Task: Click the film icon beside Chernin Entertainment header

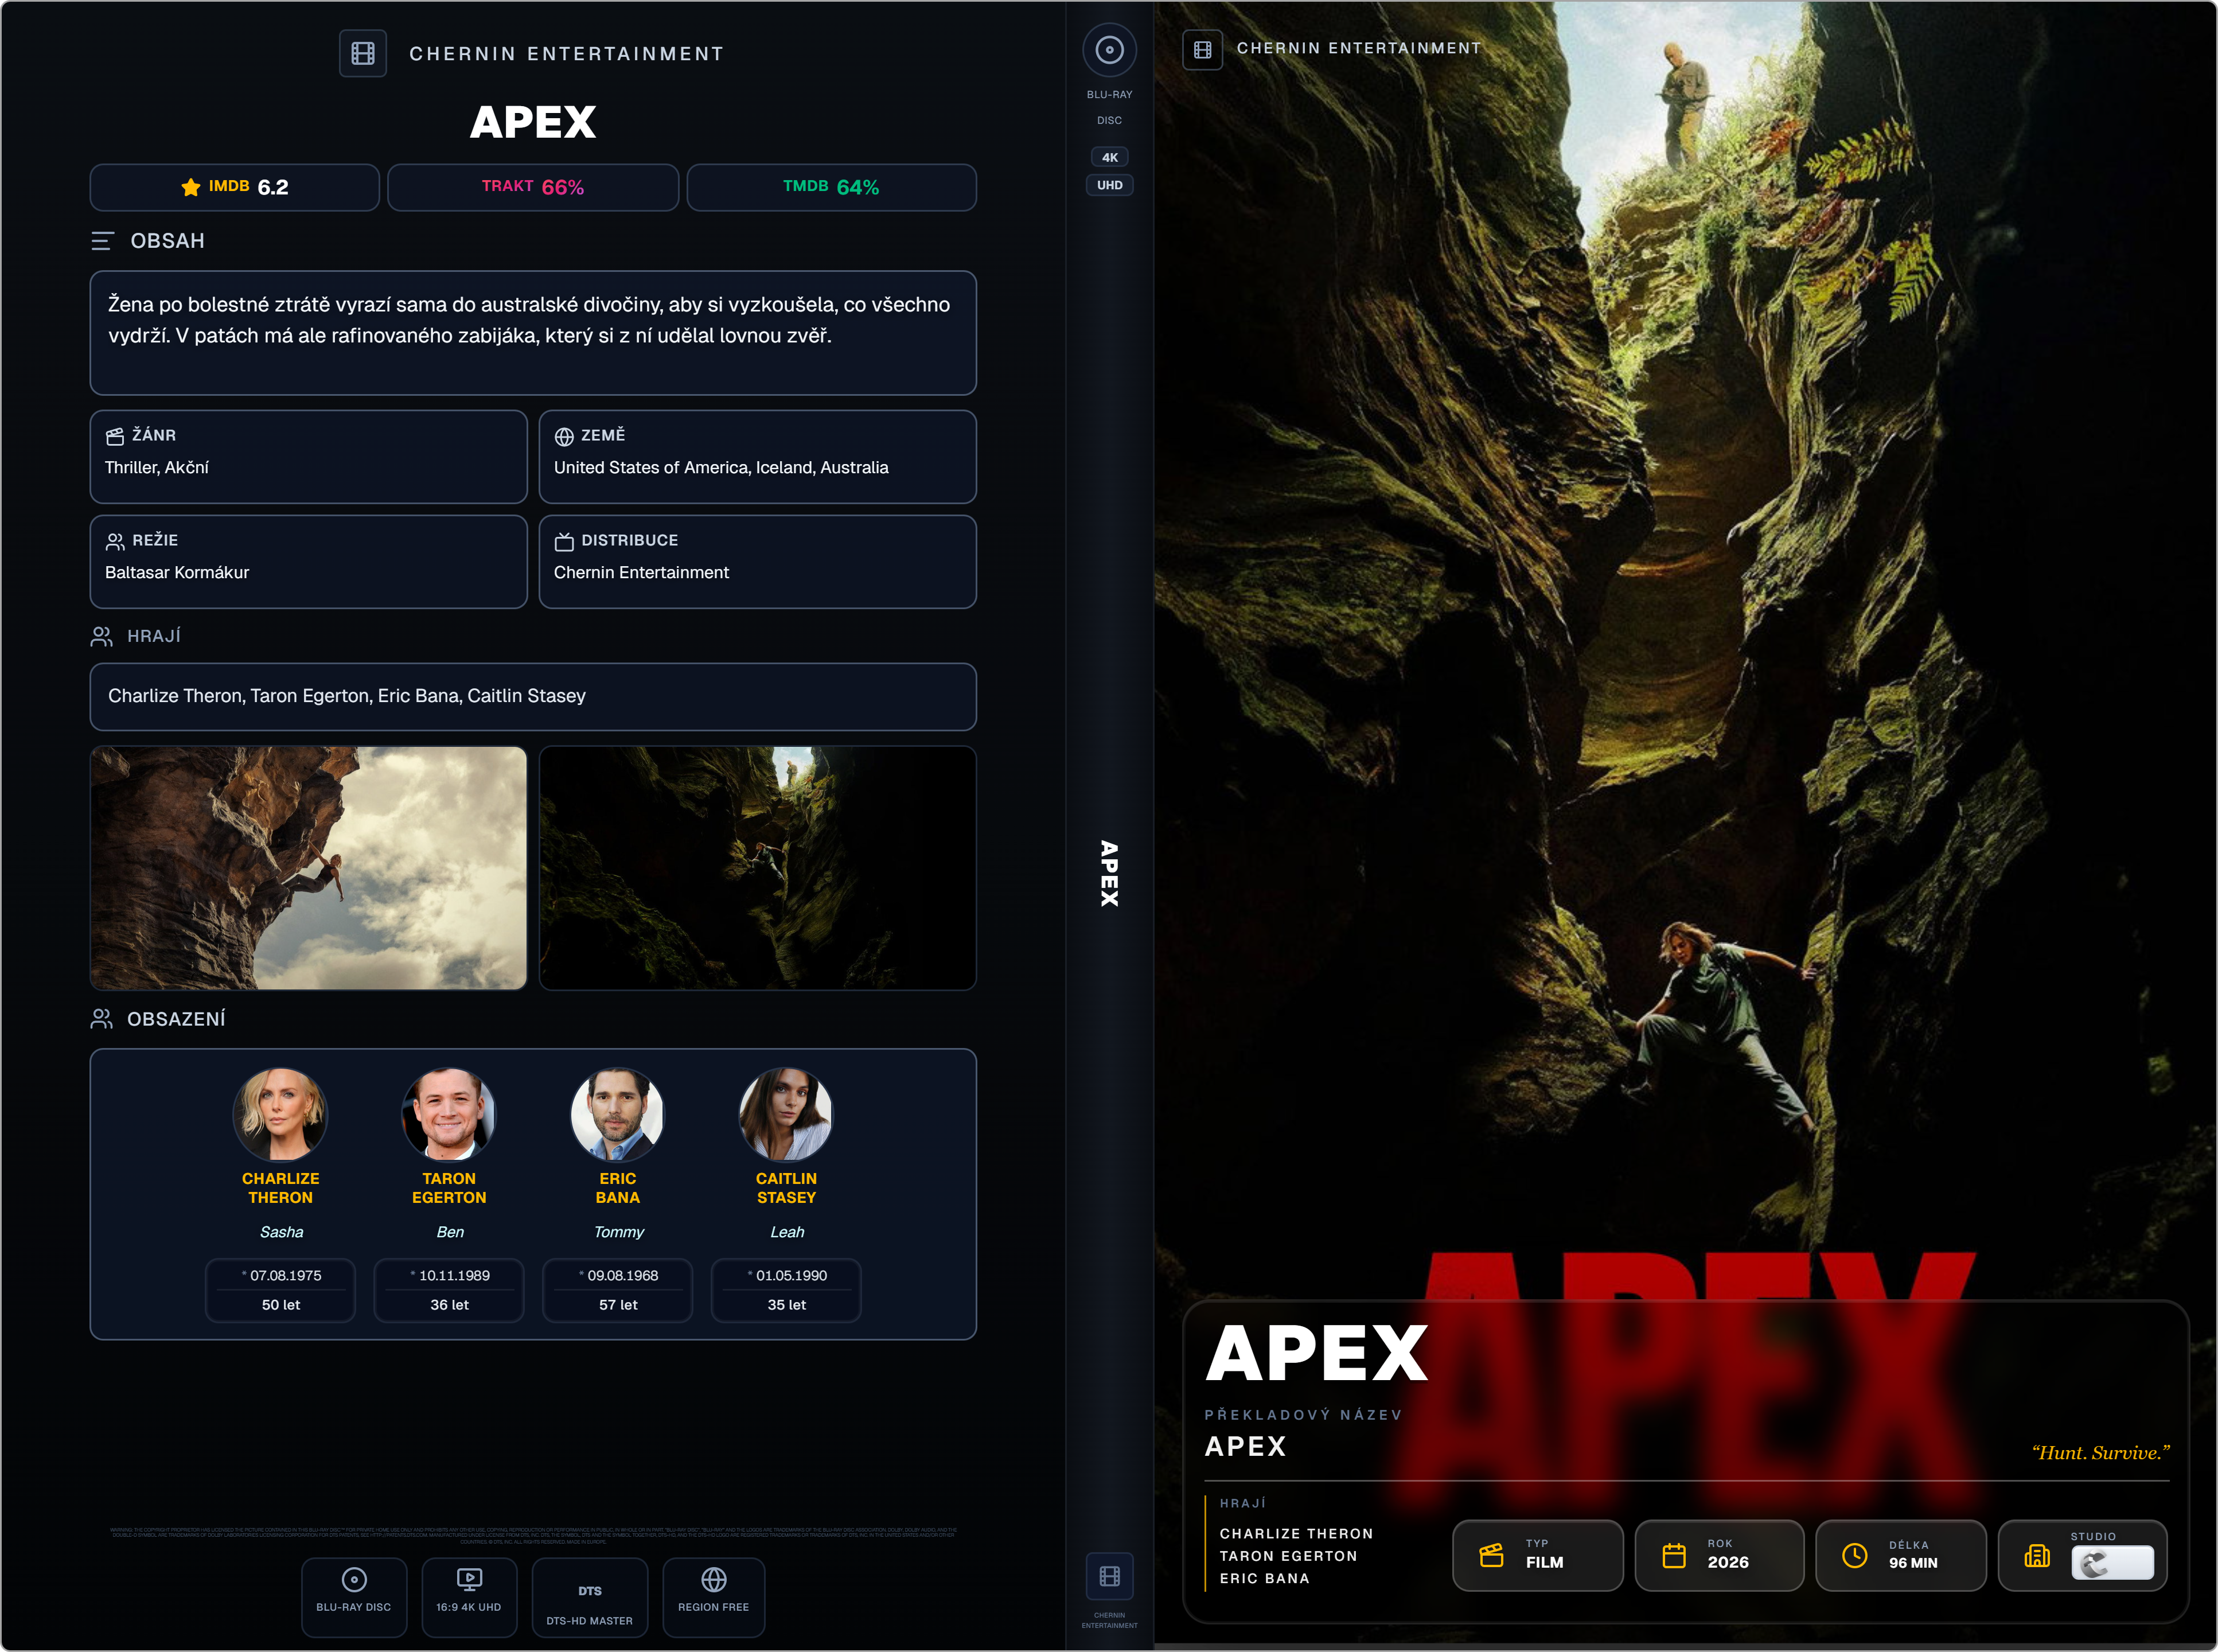Action: (x=363, y=53)
